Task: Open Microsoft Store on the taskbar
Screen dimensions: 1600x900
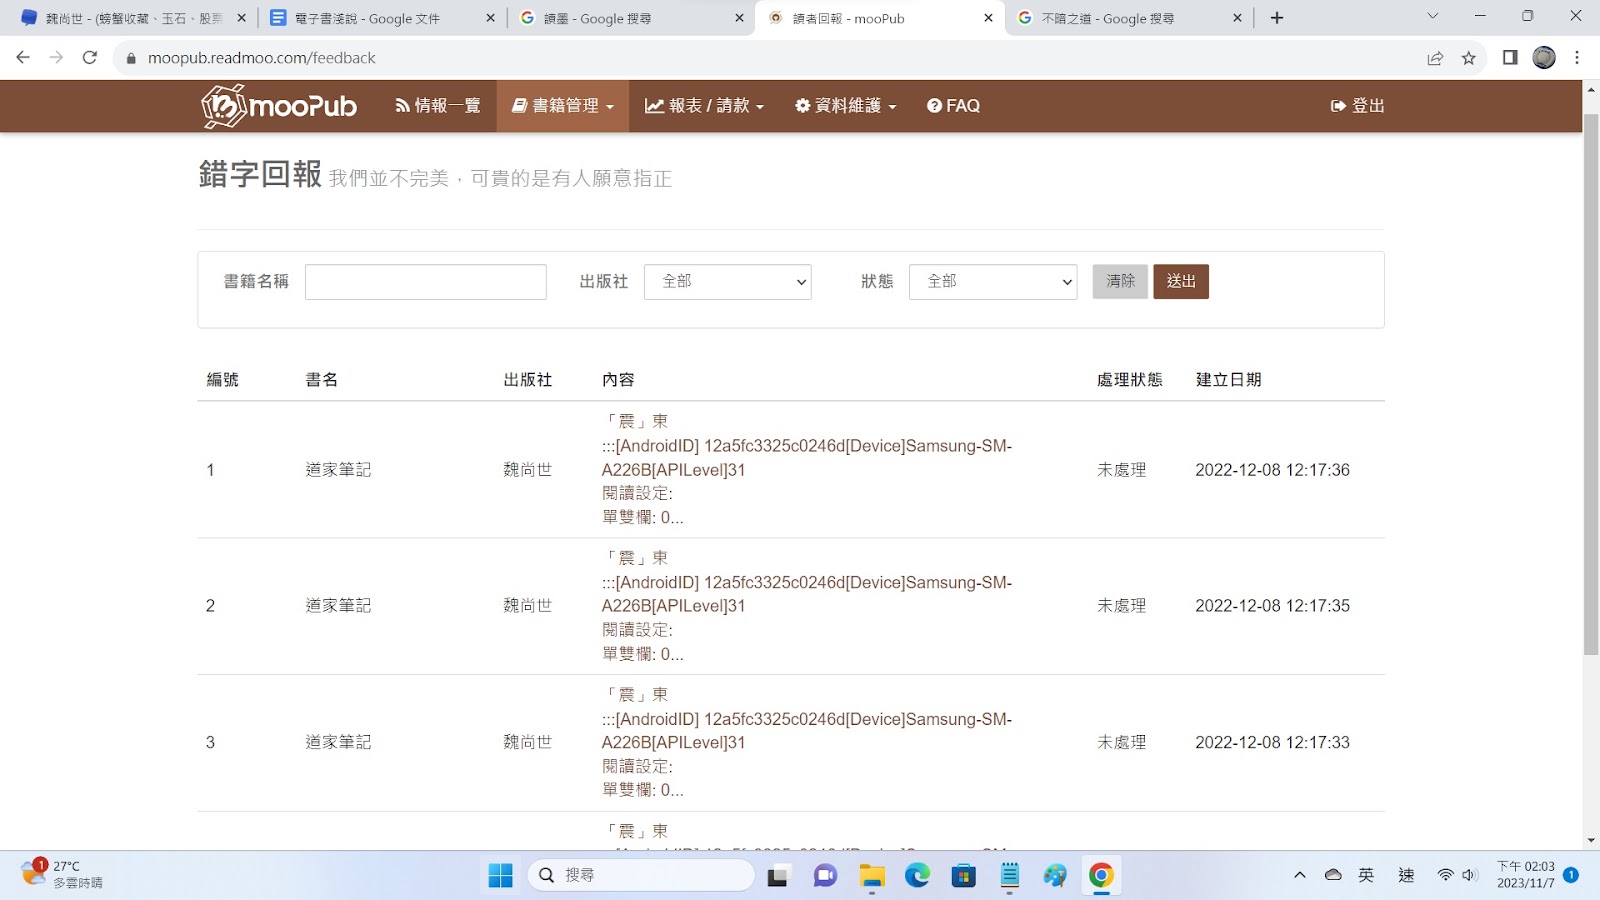Action: pos(963,876)
